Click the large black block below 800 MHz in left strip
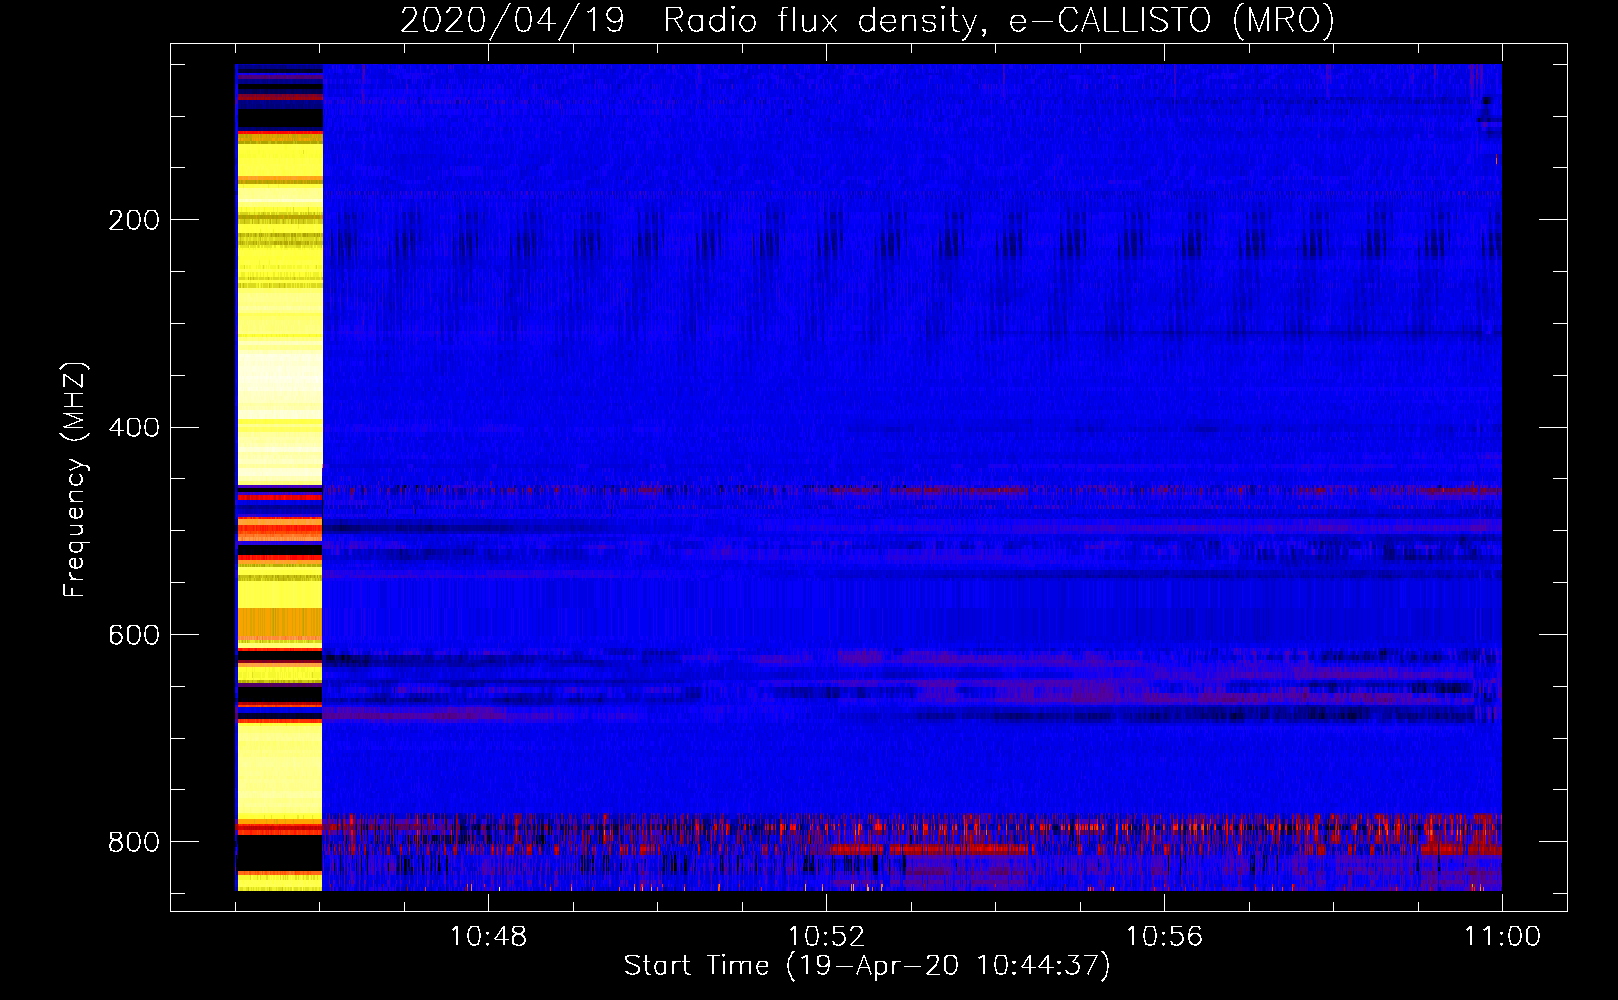The width and height of the screenshot is (1618, 1000). tap(280, 853)
